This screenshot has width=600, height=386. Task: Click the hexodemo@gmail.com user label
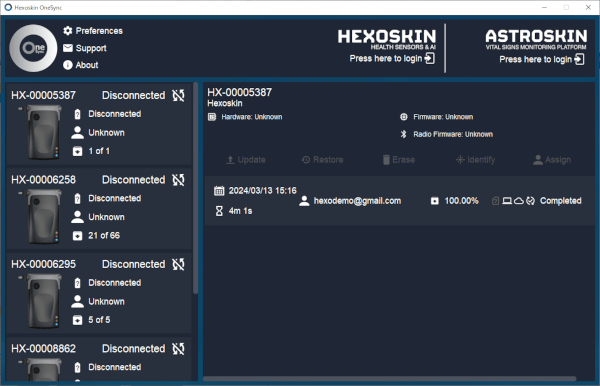tap(357, 201)
